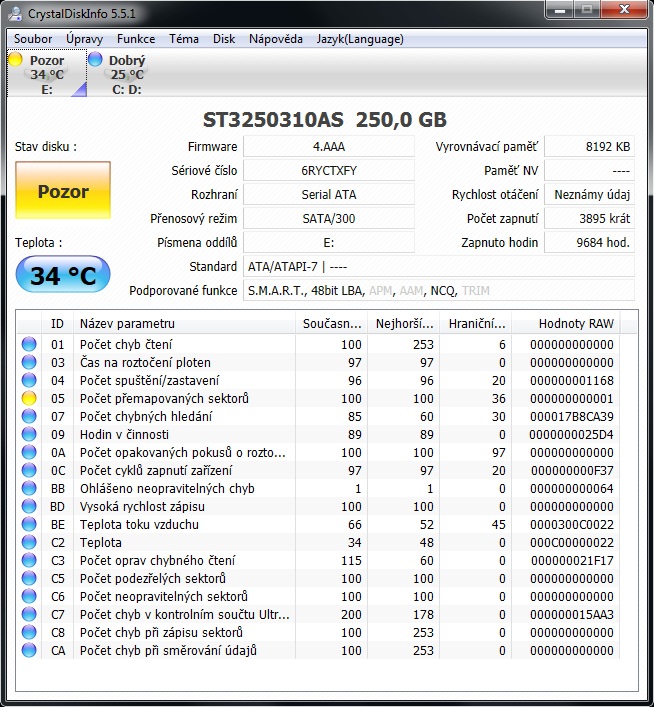Screen dimensions: 654x707
Task: Select the Ohlášeno neopravitelných chyb row name
Action: tap(167, 489)
